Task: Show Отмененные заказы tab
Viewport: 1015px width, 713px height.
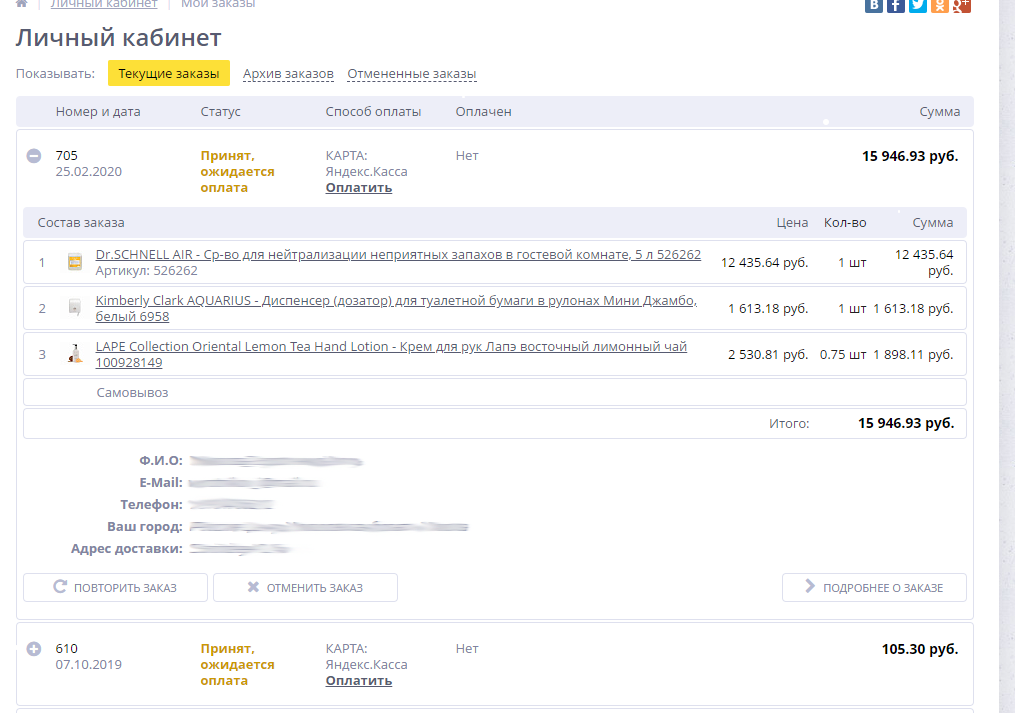Action: point(412,74)
